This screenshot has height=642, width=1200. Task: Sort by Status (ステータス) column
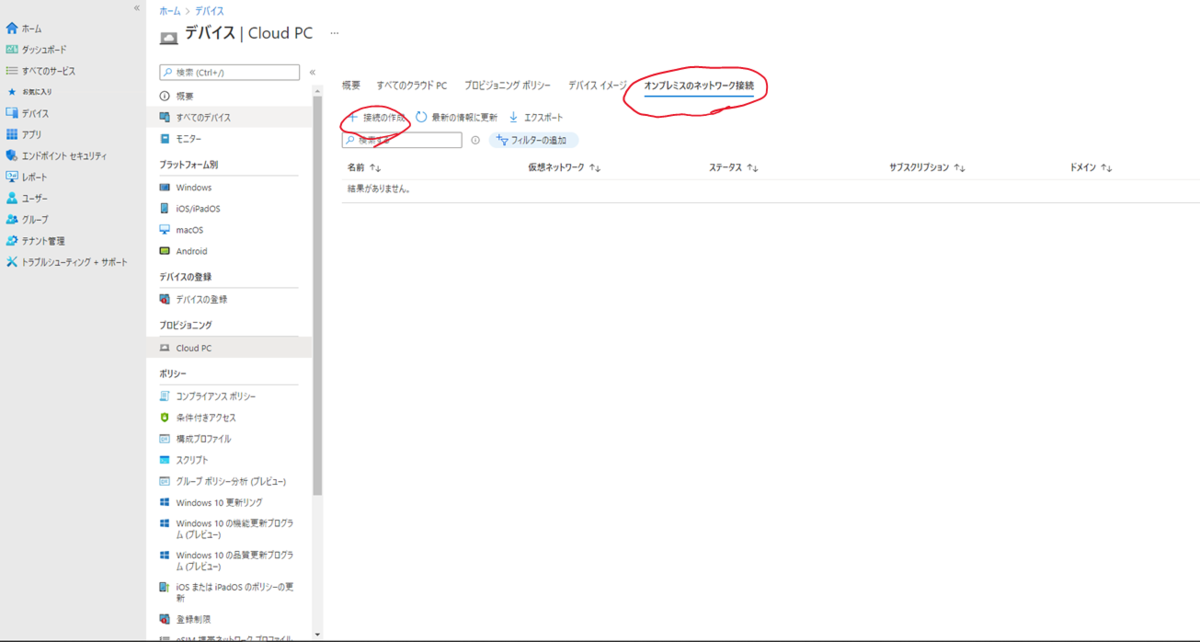pyautogui.click(x=752, y=168)
